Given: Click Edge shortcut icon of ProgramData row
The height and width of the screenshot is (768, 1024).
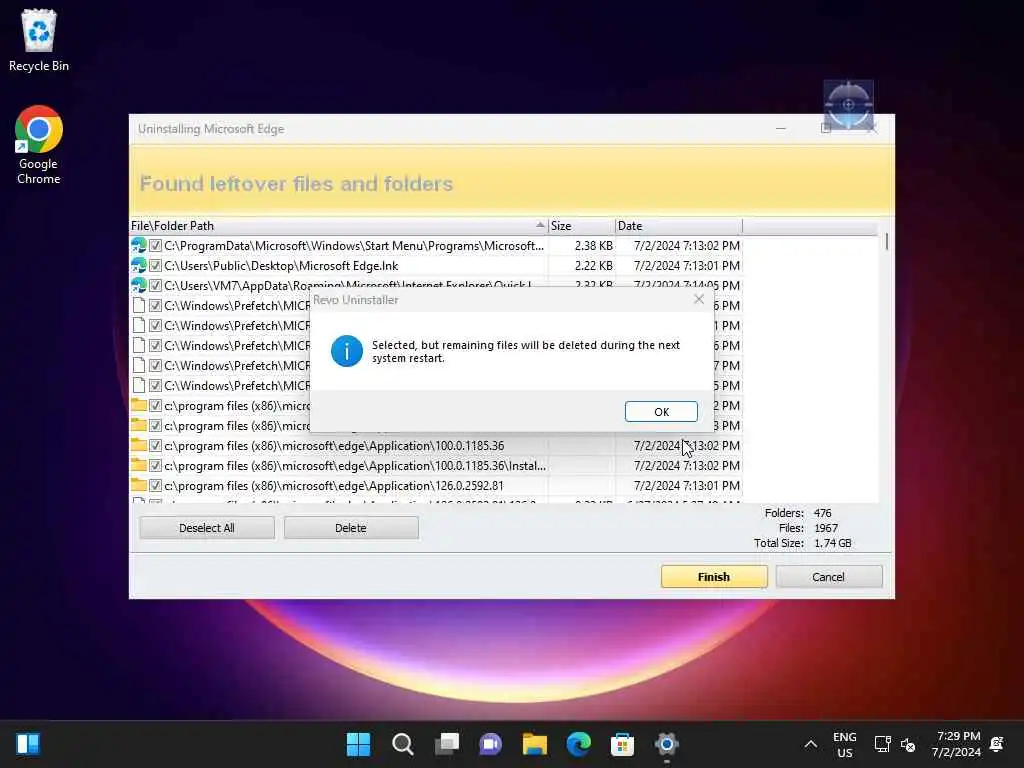Looking at the screenshot, I should tap(138, 246).
